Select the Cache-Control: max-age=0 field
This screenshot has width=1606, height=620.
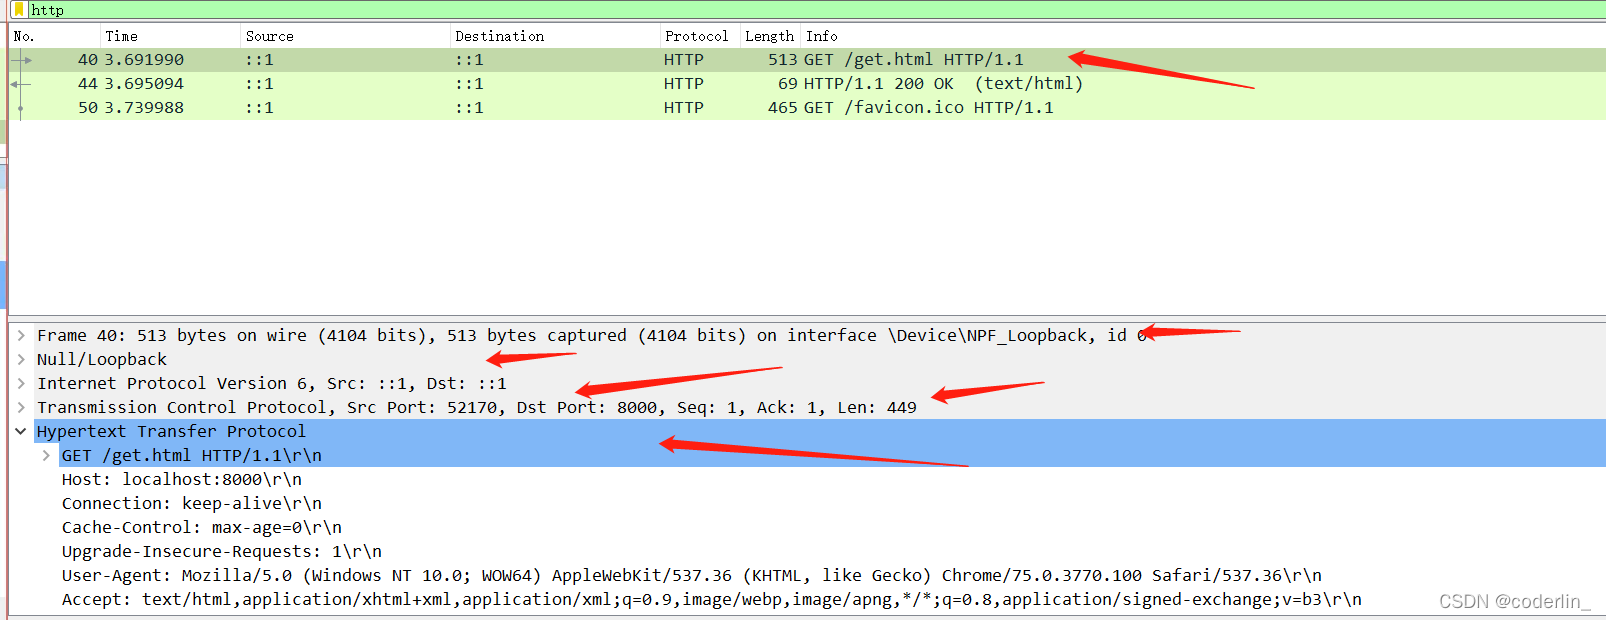[202, 528]
